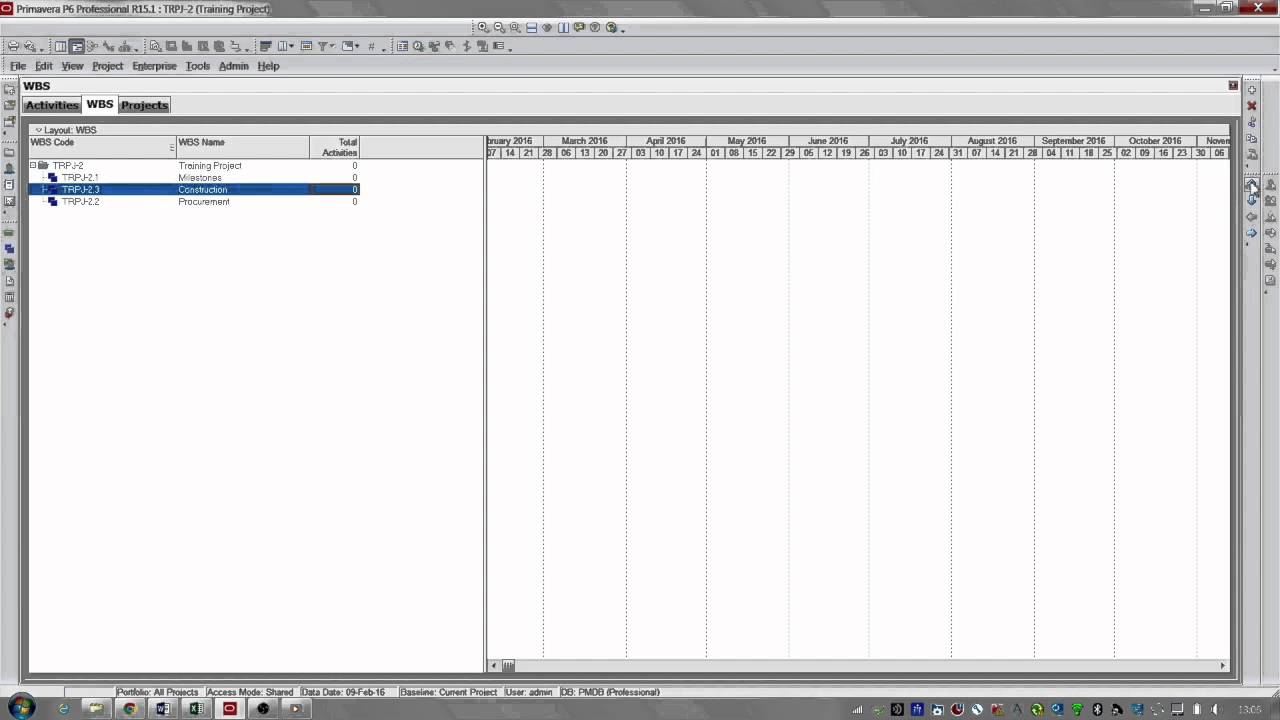Click the Primavera P6 taskbar button
Image resolution: width=1280 pixels, height=720 pixels.
[230, 708]
